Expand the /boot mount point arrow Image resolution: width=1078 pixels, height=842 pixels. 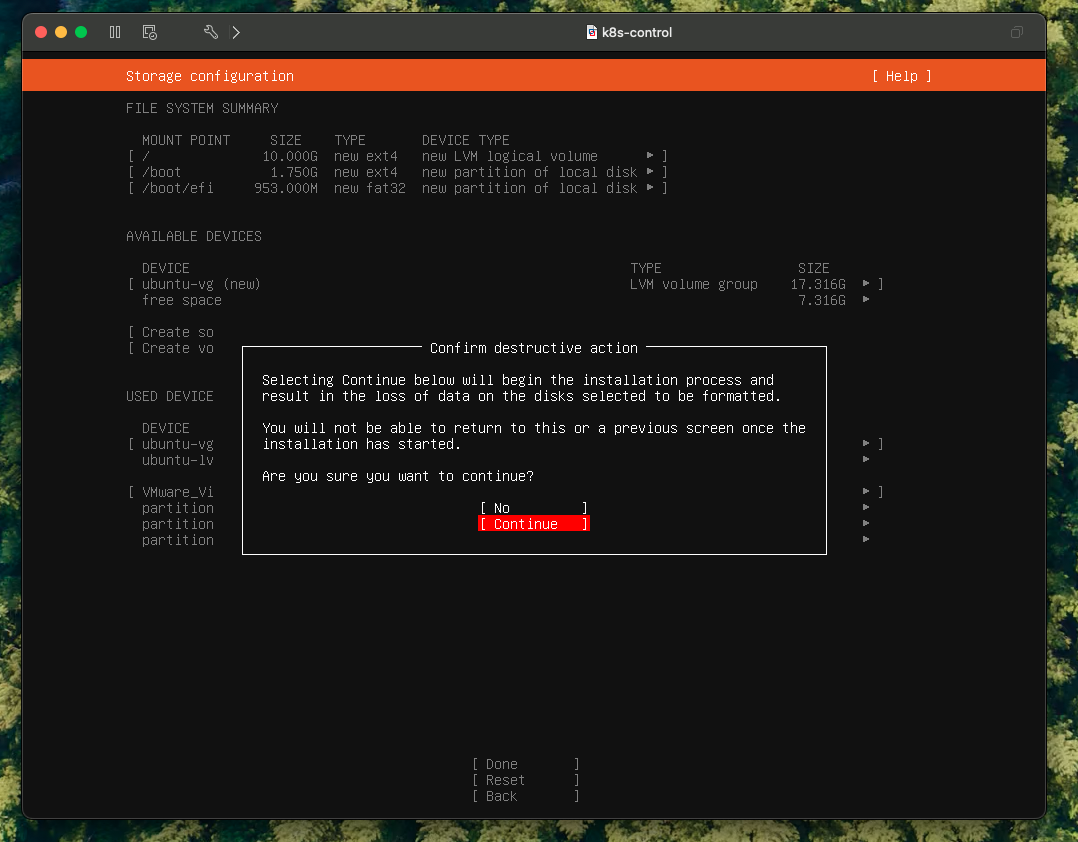(650, 172)
